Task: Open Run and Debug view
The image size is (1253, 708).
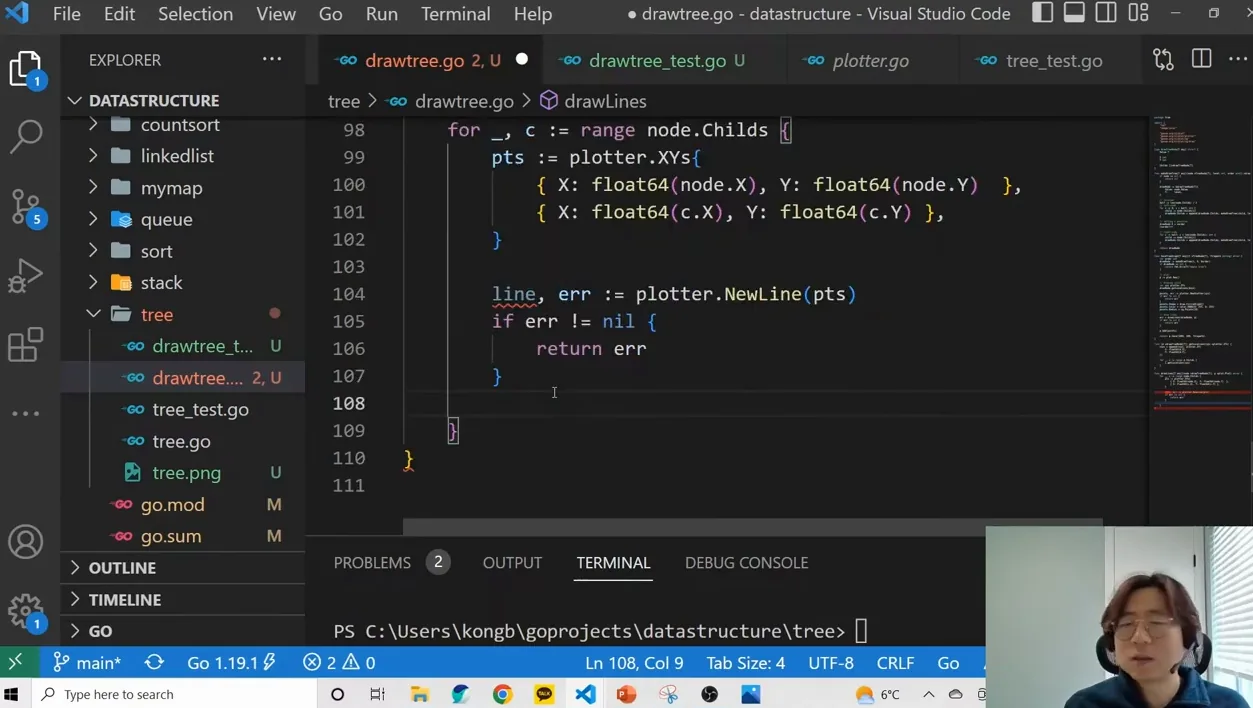Action: (x=26, y=275)
